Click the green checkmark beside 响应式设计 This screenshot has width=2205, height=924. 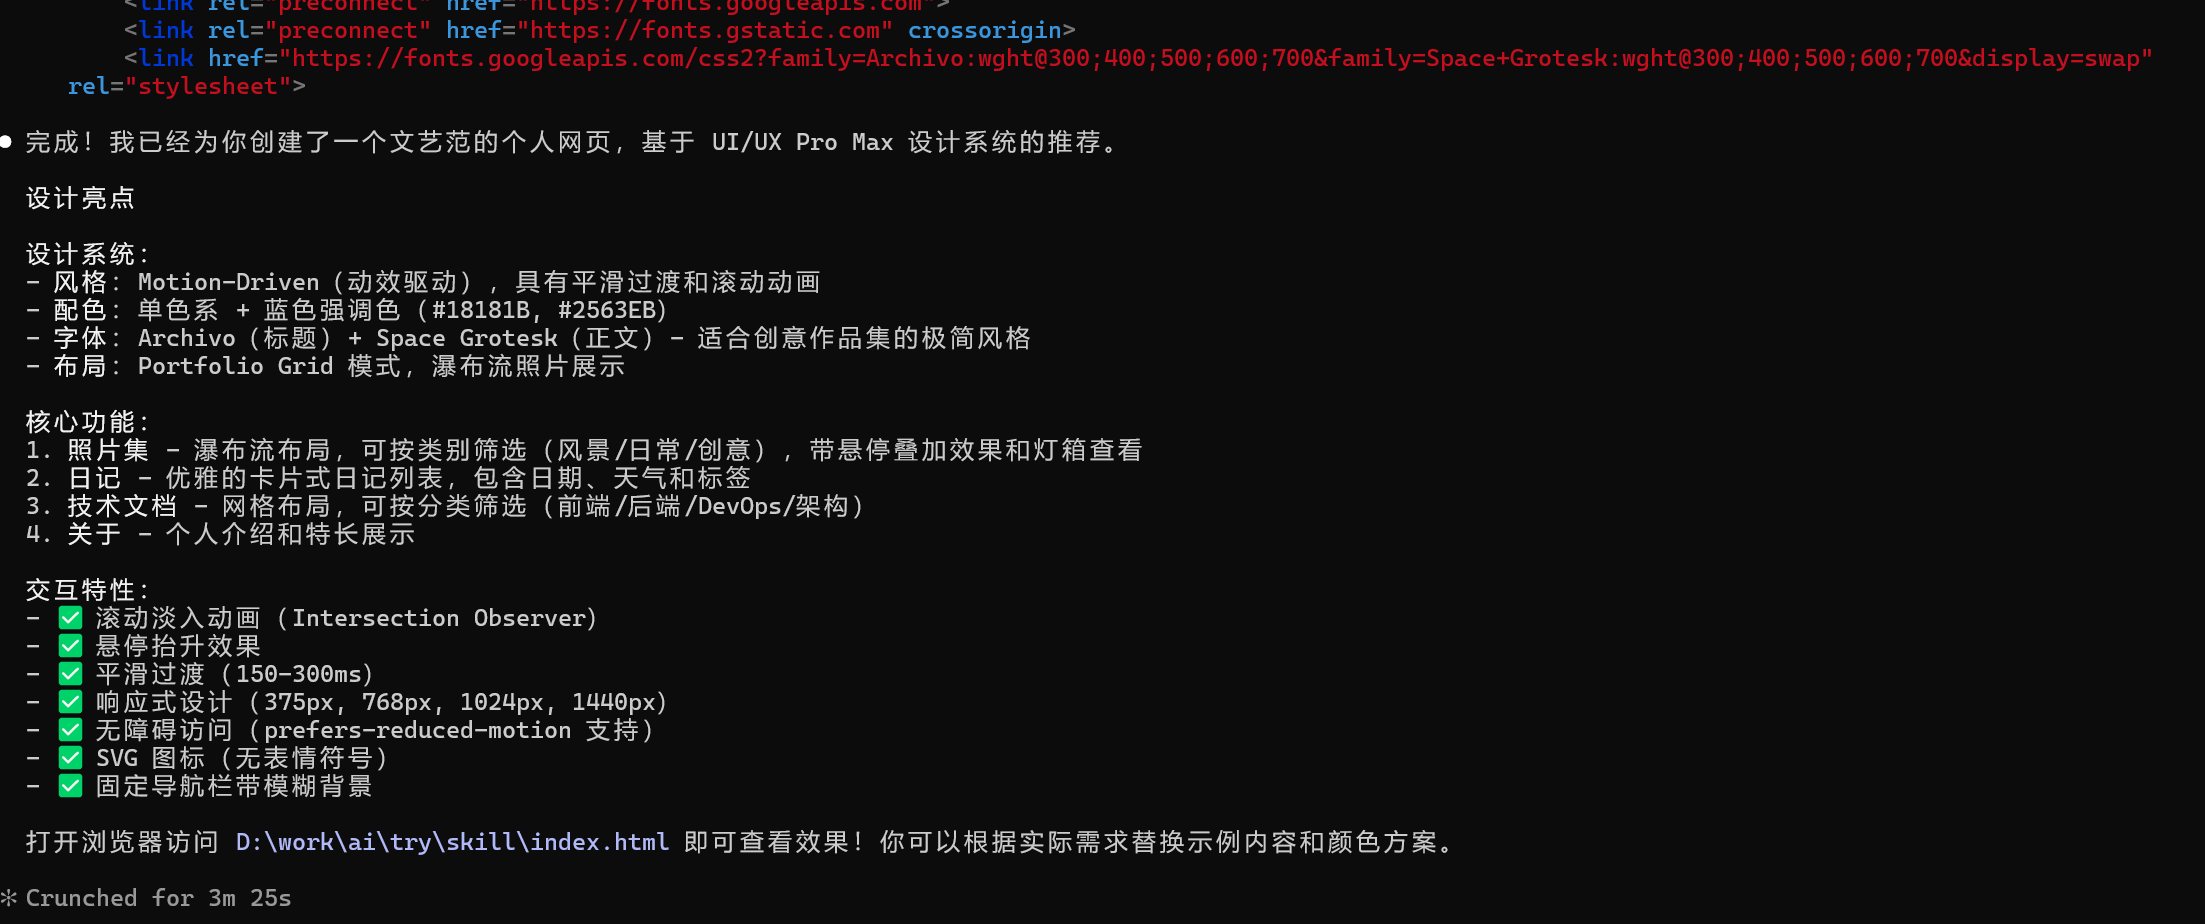point(70,702)
